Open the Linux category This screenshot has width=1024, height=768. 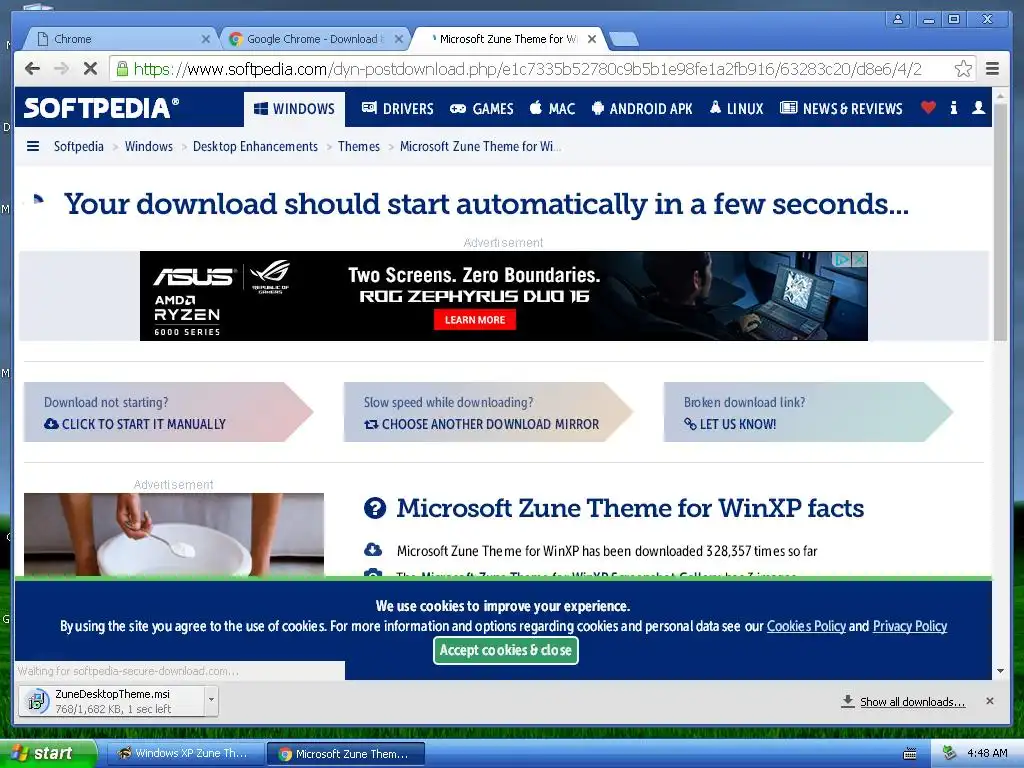coord(736,108)
